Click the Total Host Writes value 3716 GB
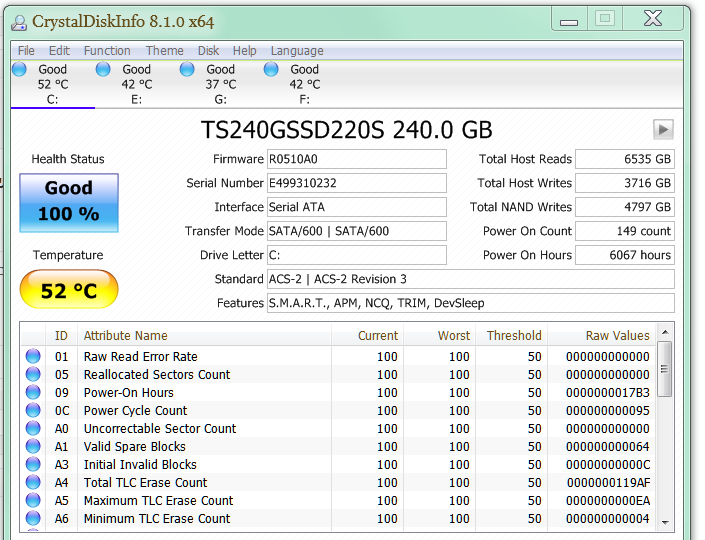The image size is (705, 540). pyautogui.click(x=625, y=183)
